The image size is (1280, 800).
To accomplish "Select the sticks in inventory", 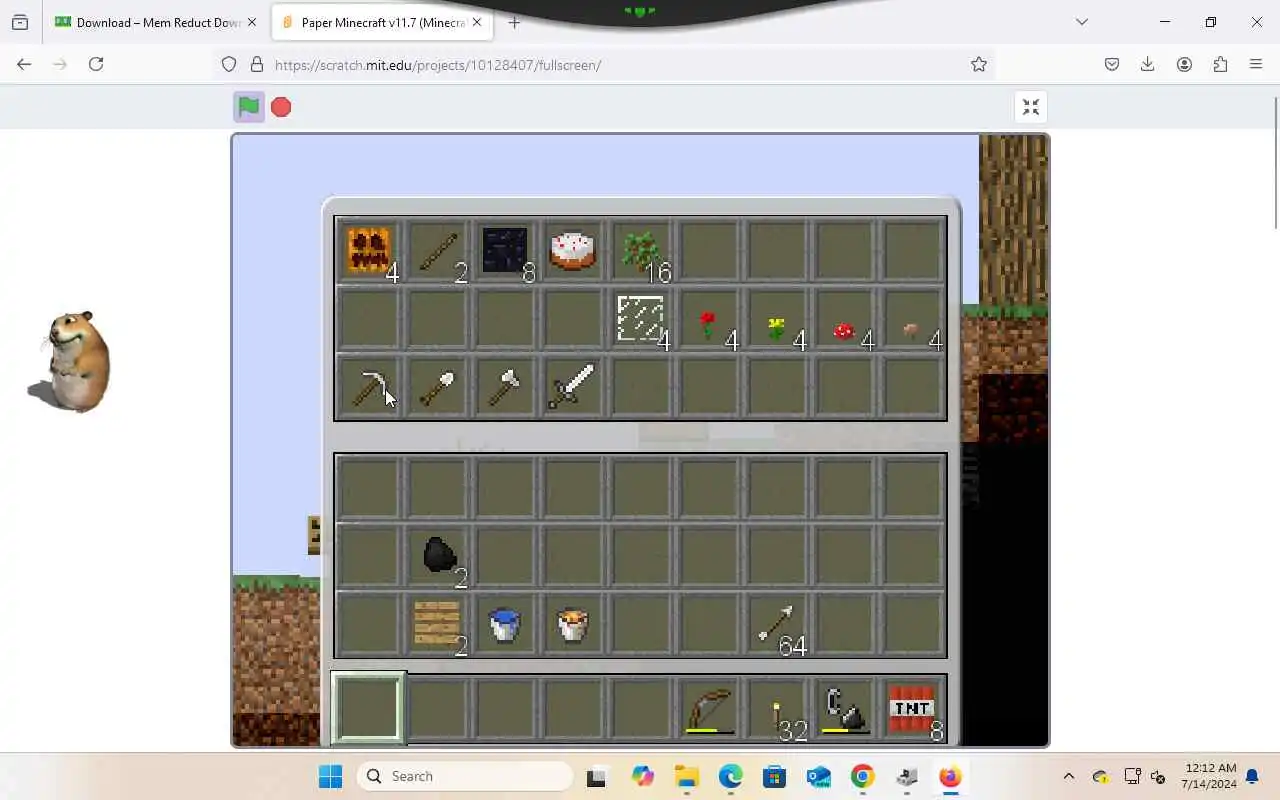I will pyautogui.click(x=437, y=250).
